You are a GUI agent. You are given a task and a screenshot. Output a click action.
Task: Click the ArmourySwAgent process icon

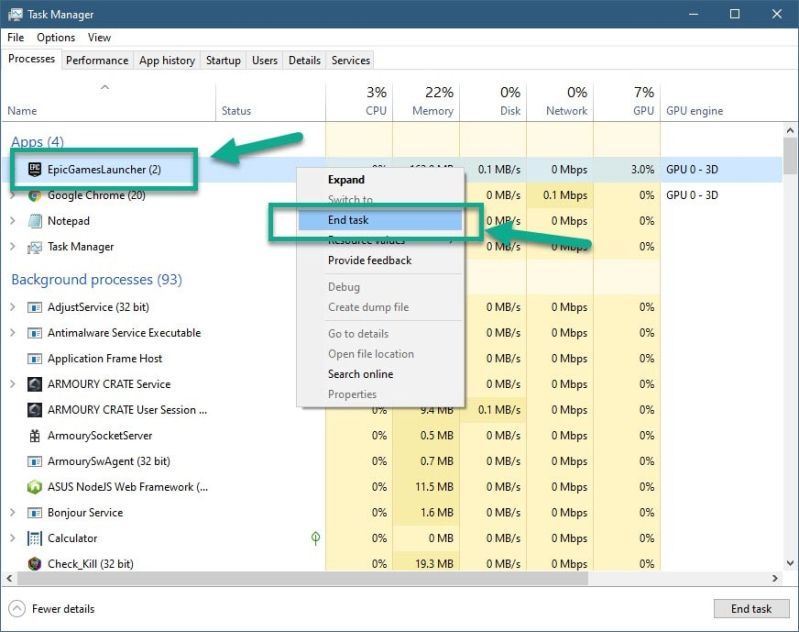(x=34, y=461)
